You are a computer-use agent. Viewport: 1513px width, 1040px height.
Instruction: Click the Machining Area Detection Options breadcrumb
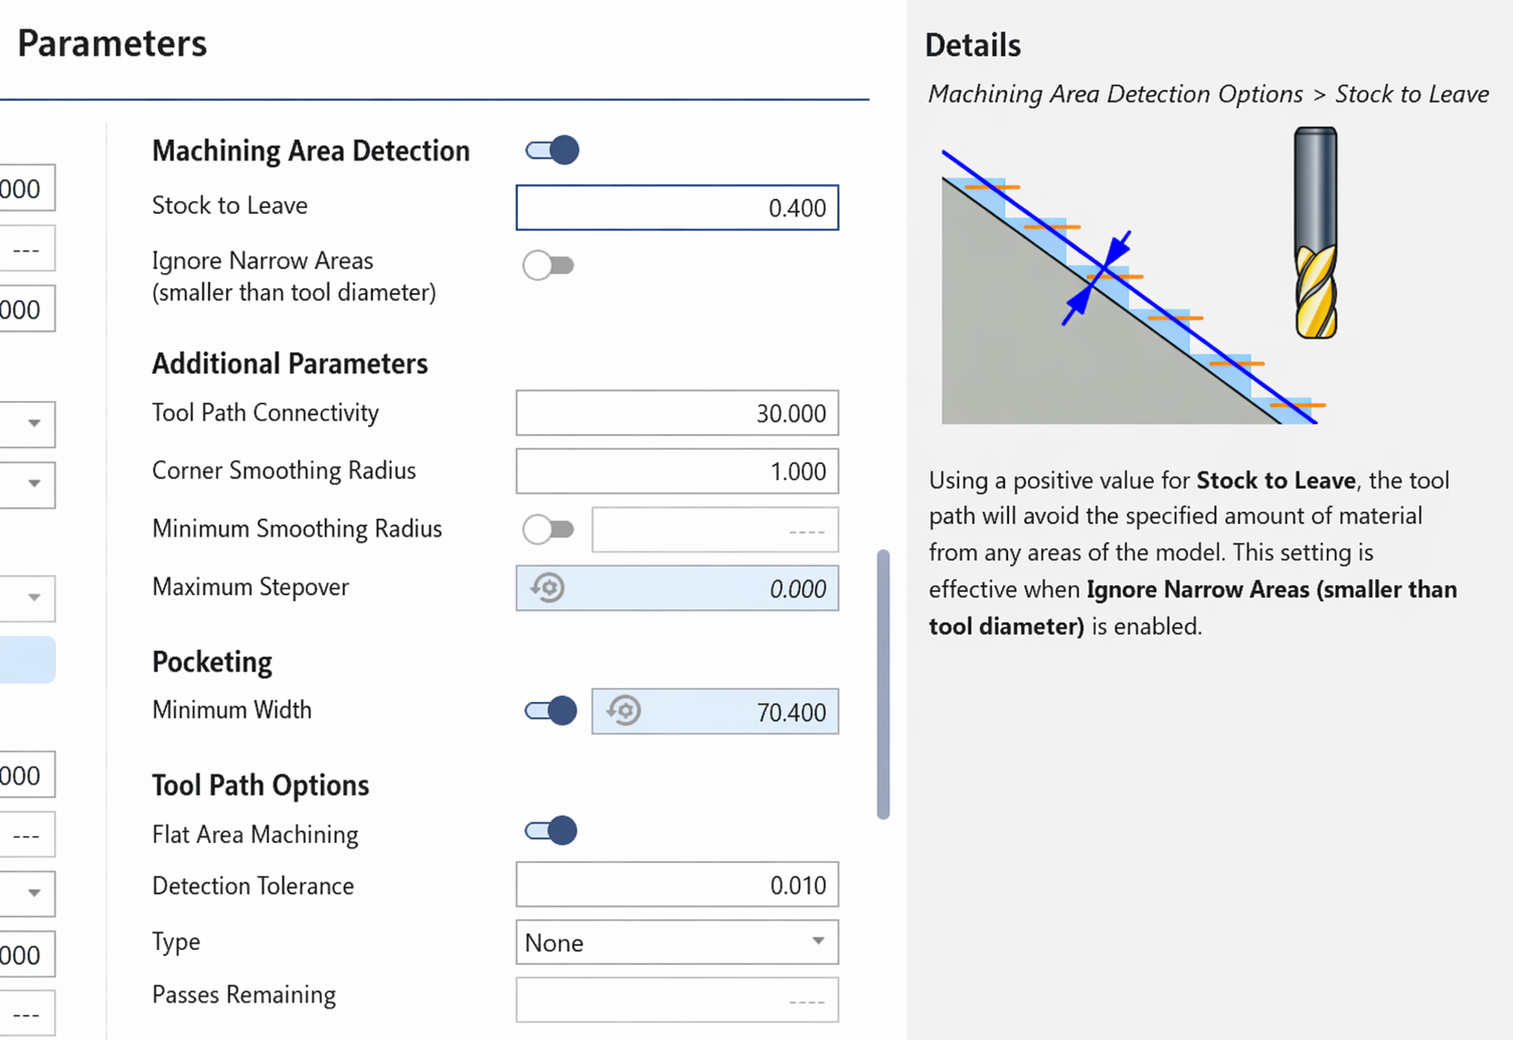1115,94
